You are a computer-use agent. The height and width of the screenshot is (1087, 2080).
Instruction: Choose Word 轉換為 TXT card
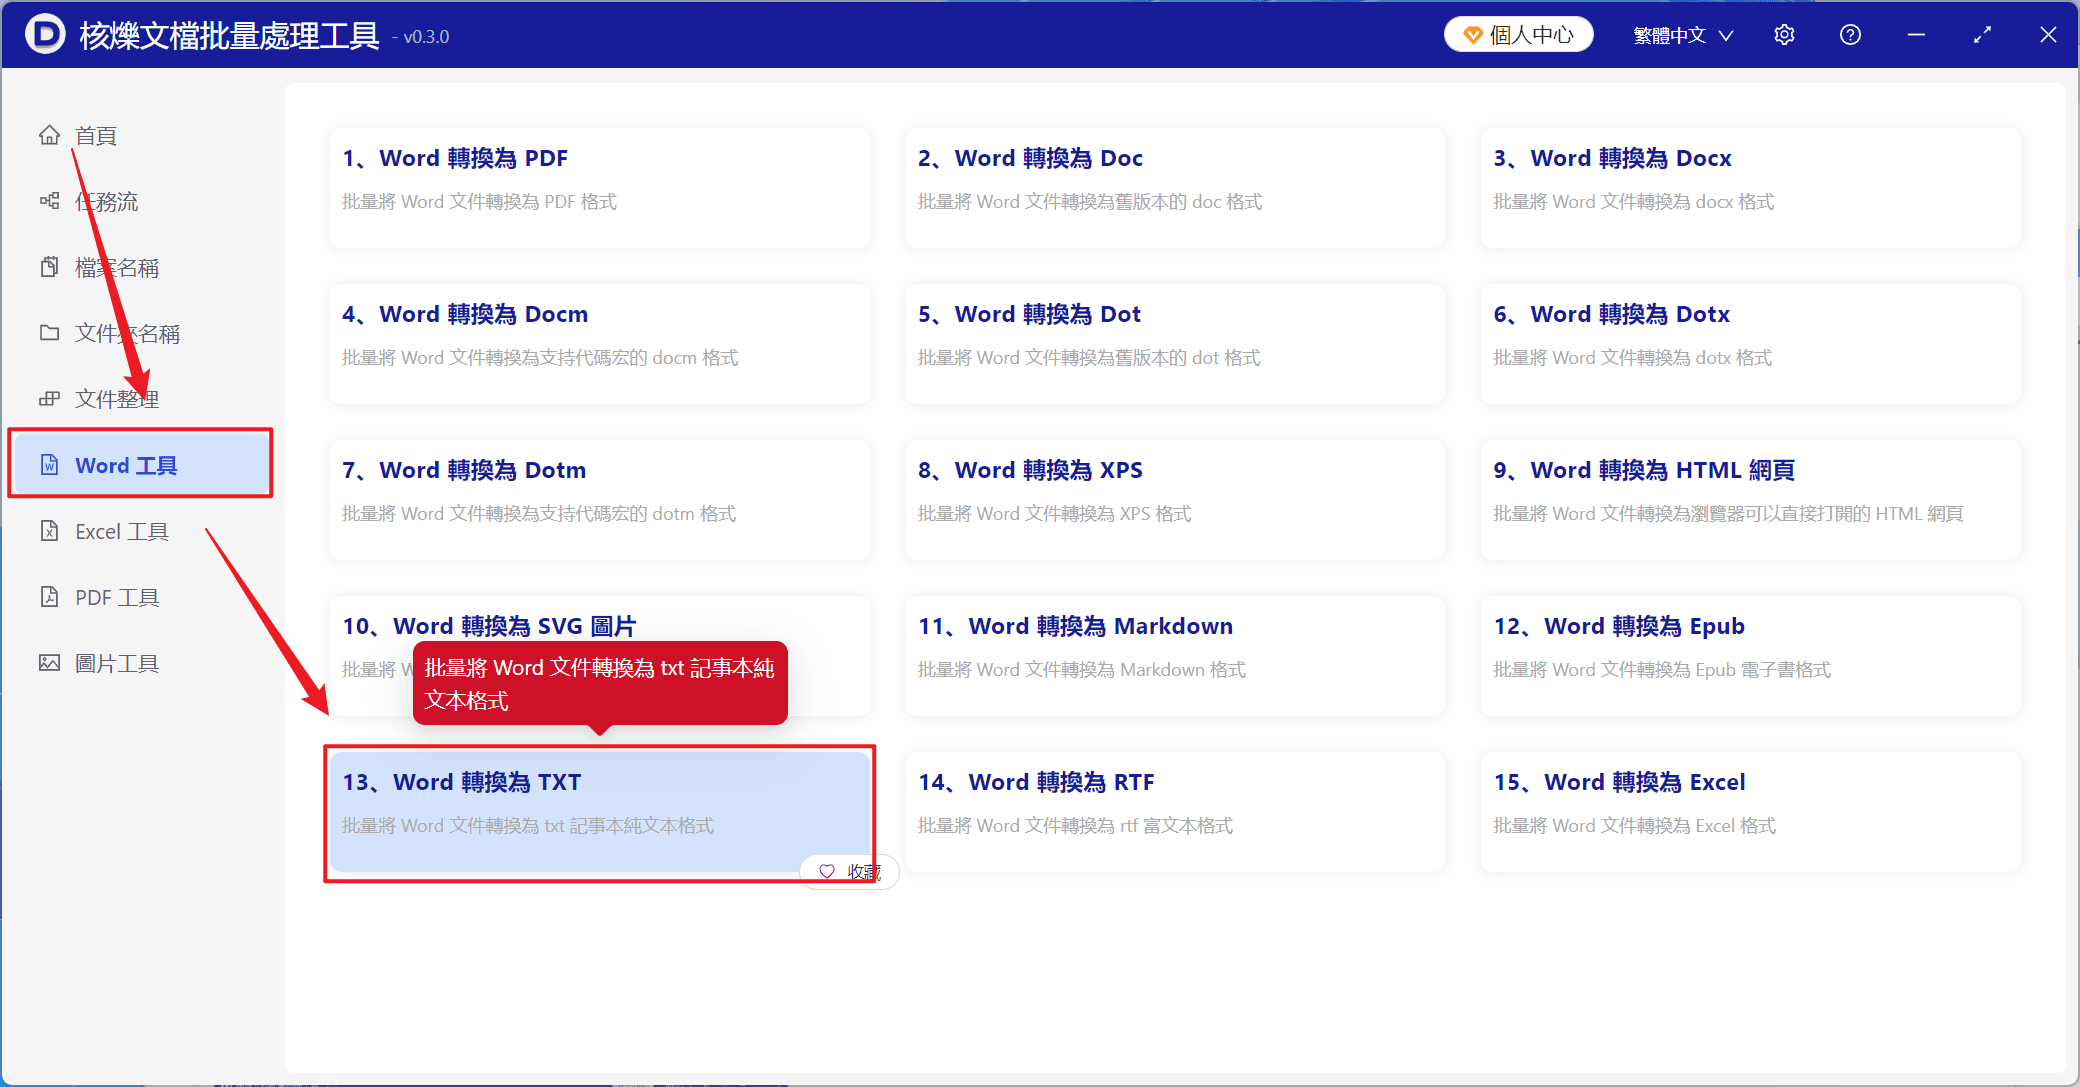tap(600, 812)
